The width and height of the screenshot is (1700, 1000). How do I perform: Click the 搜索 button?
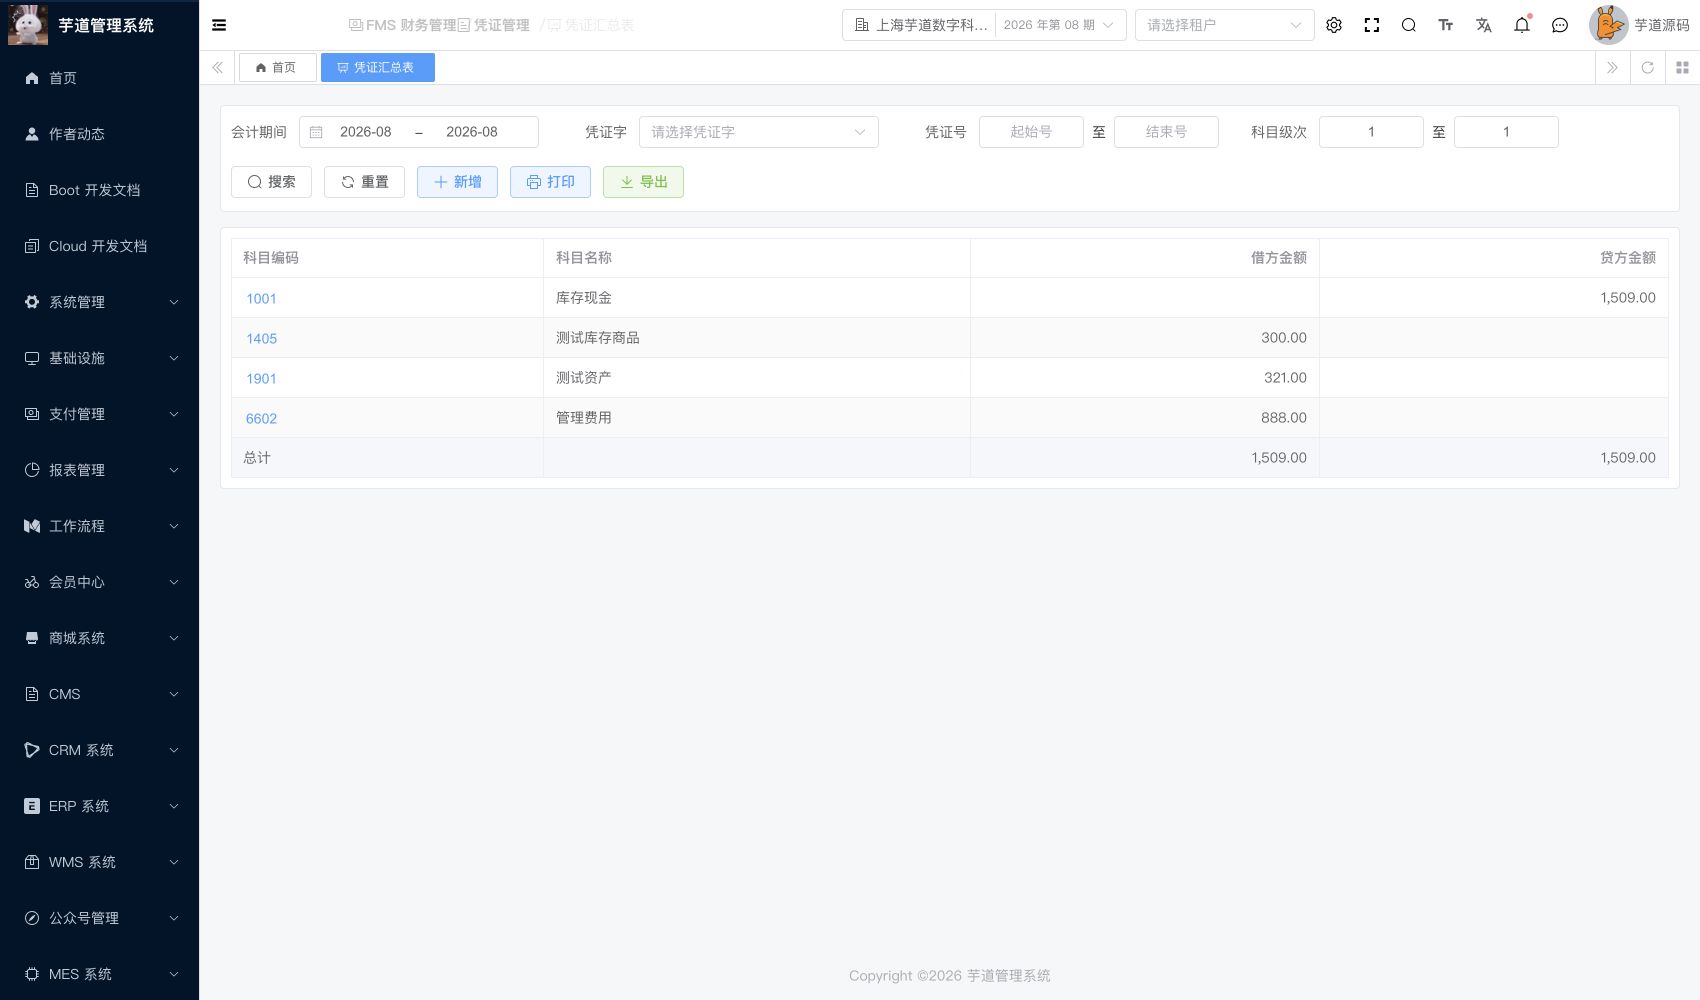pyautogui.click(x=271, y=182)
